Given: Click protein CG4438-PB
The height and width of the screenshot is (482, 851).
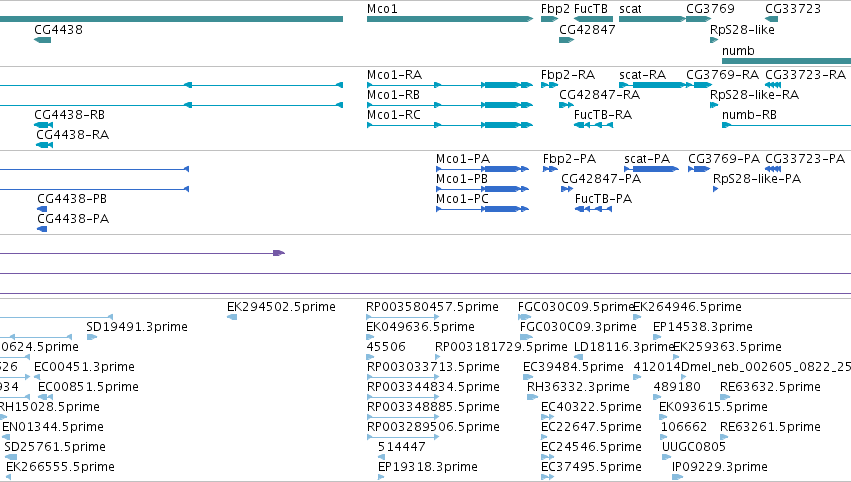Looking at the screenshot, I should [72, 199].
